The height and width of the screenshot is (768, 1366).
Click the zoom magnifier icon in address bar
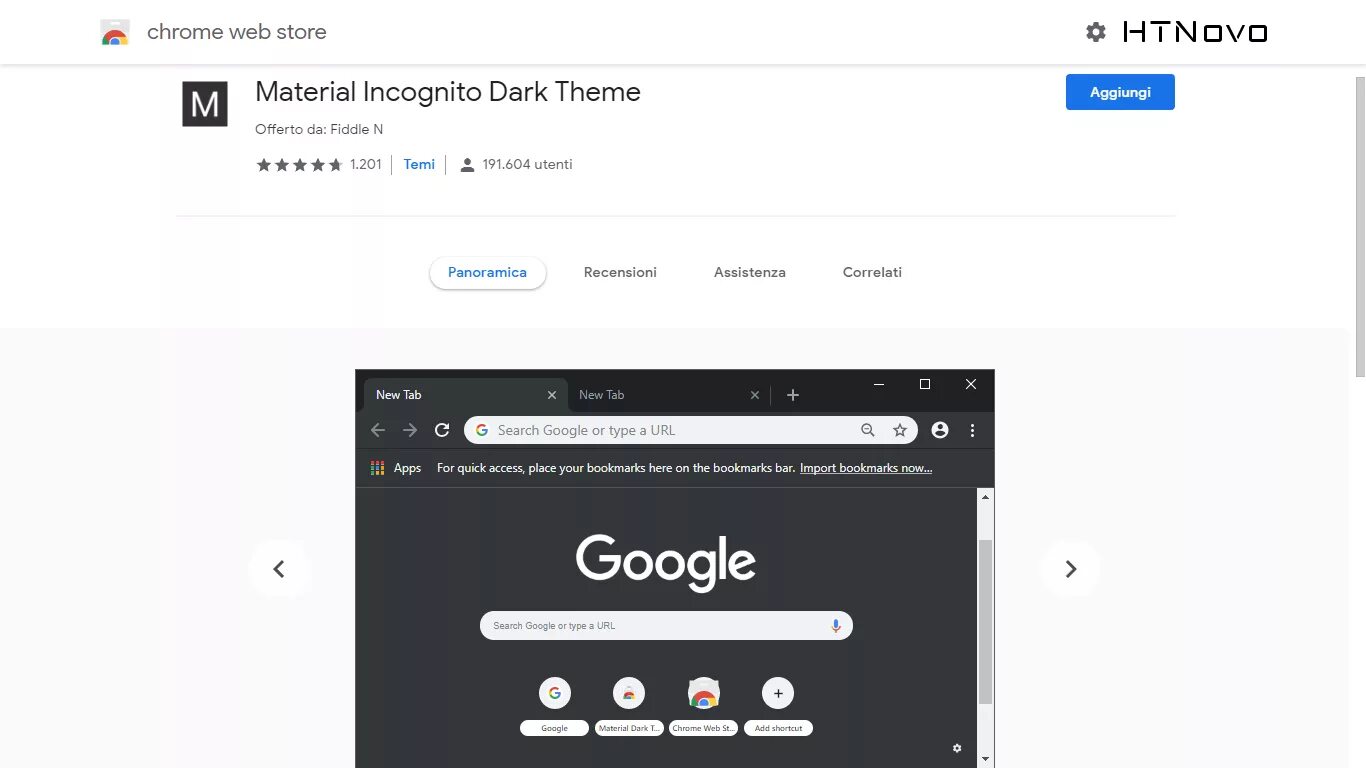pyautogui.click(x=868, y=430)
